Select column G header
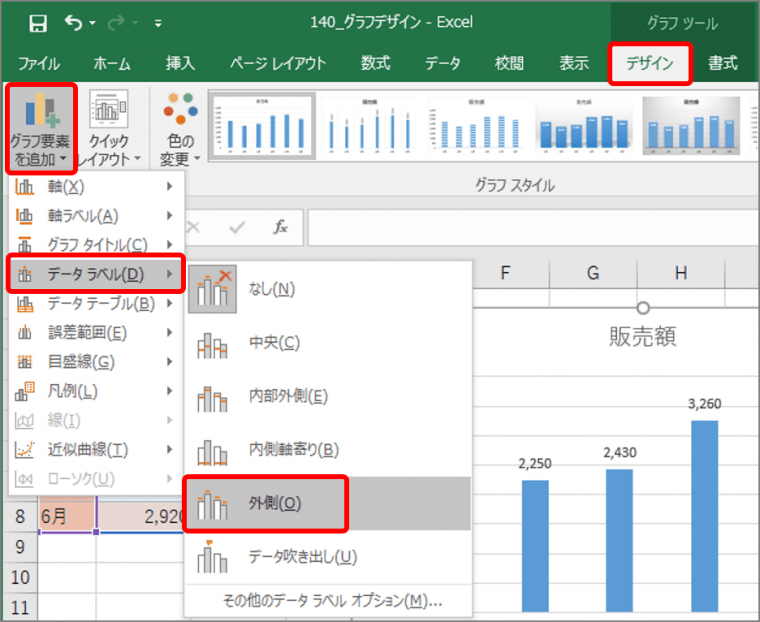This screenshot has height=622, width=760. point(593,273)
